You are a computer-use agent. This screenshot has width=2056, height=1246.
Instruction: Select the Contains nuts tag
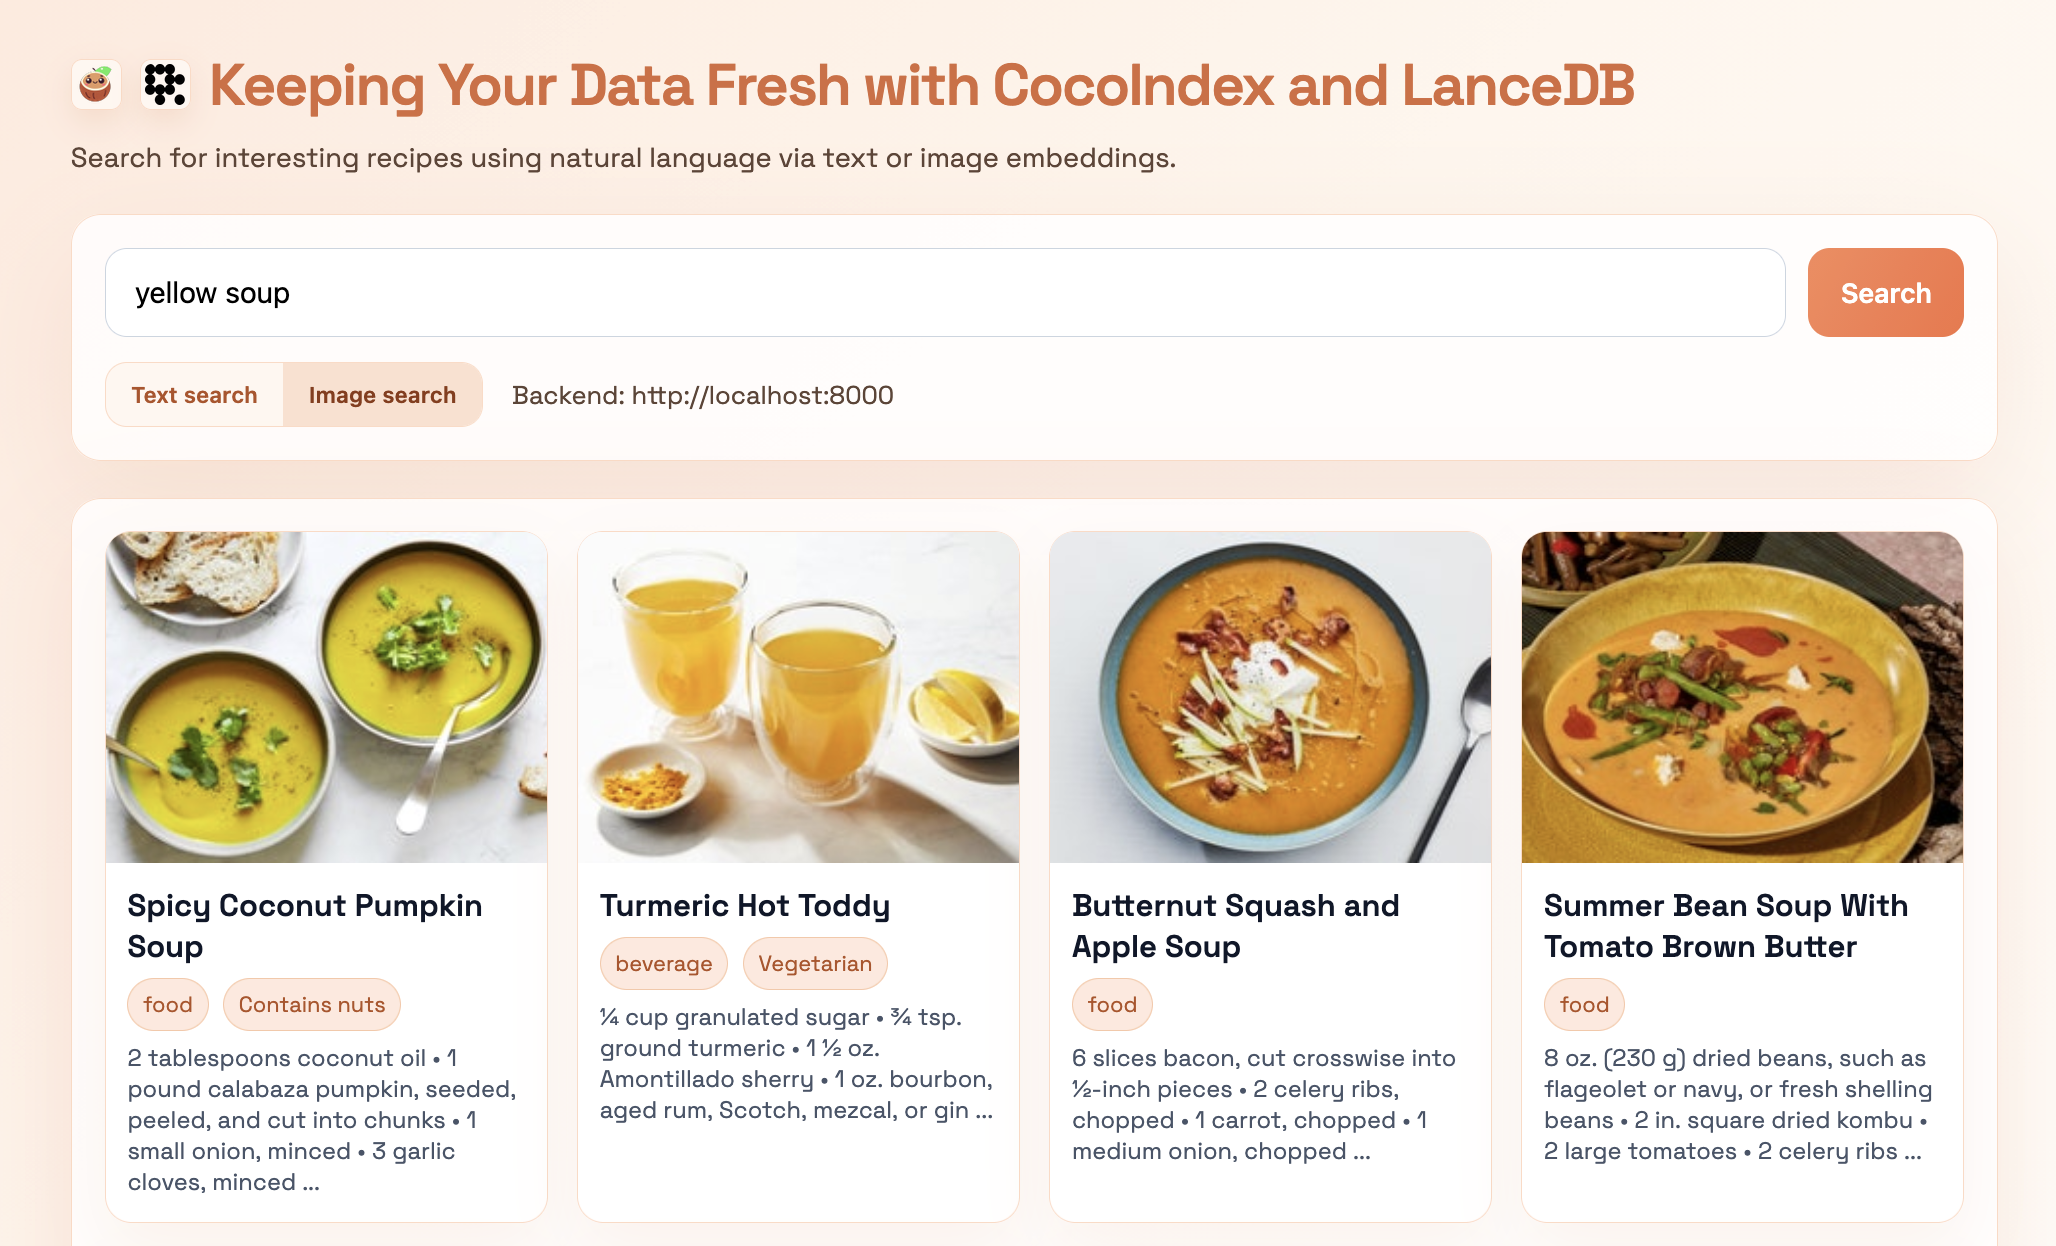coord(312,1004)
